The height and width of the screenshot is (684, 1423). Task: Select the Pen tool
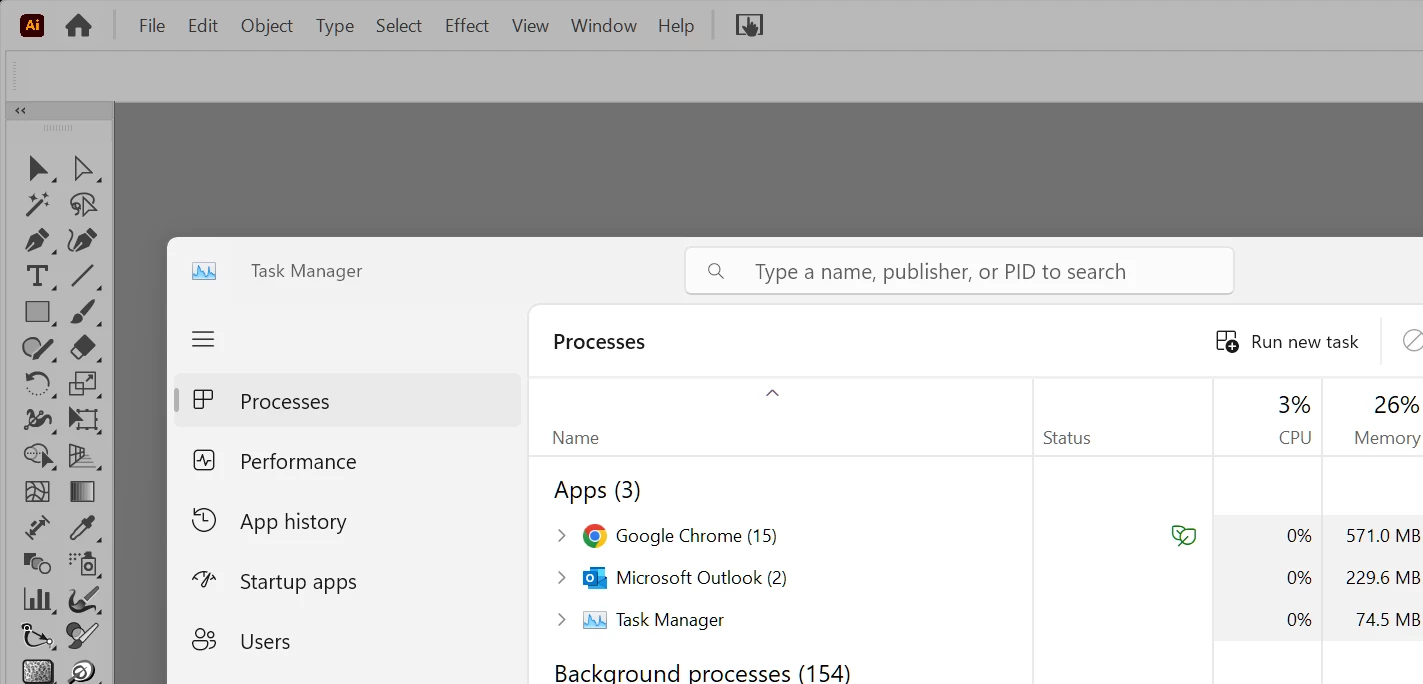[38, 240]
